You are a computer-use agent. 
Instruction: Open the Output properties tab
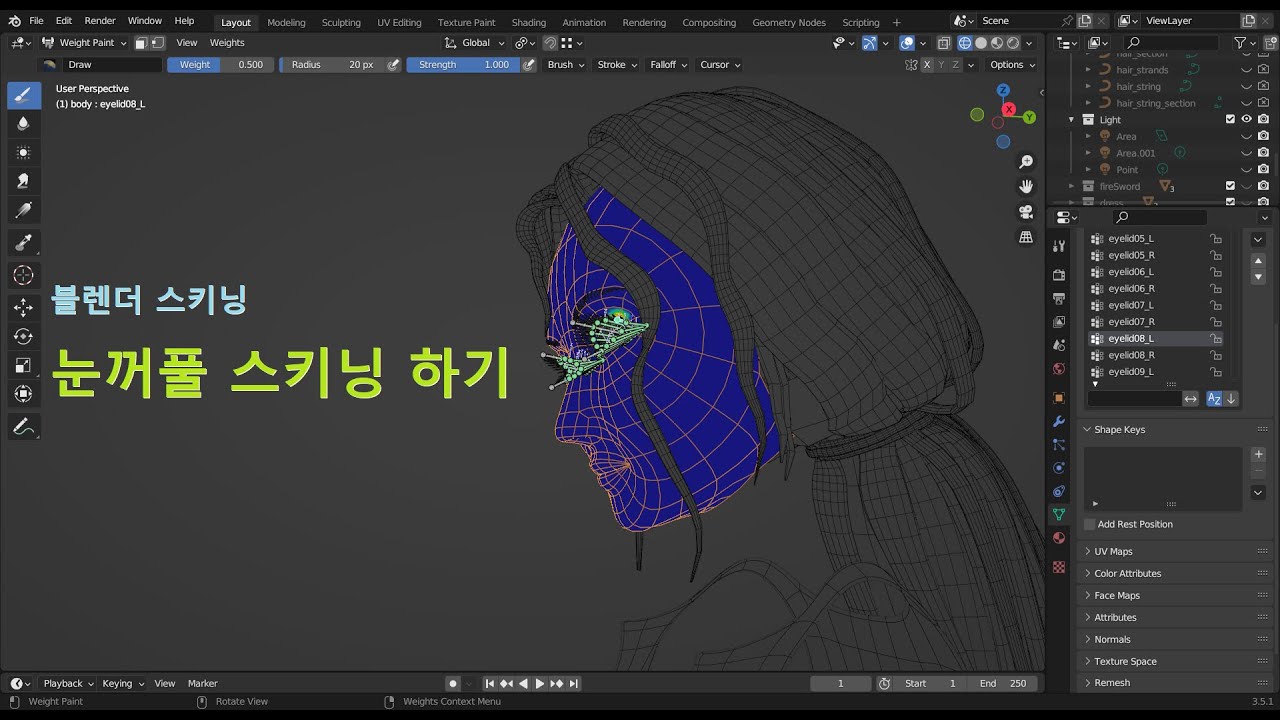click(x=1059, y=298)
